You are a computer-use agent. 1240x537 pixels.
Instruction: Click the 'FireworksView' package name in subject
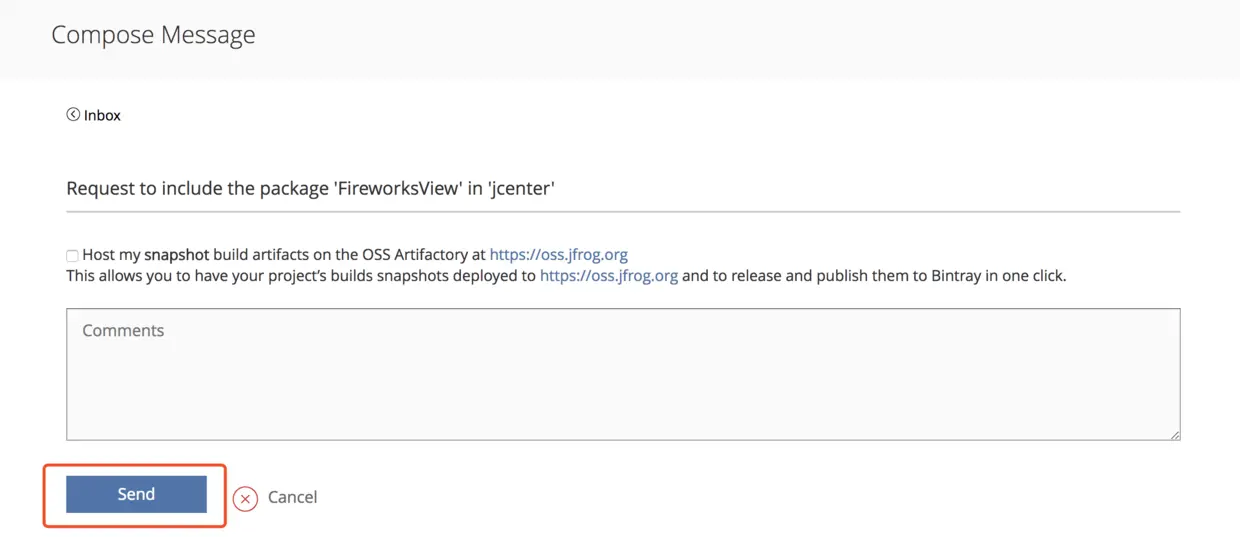[398, 188]
